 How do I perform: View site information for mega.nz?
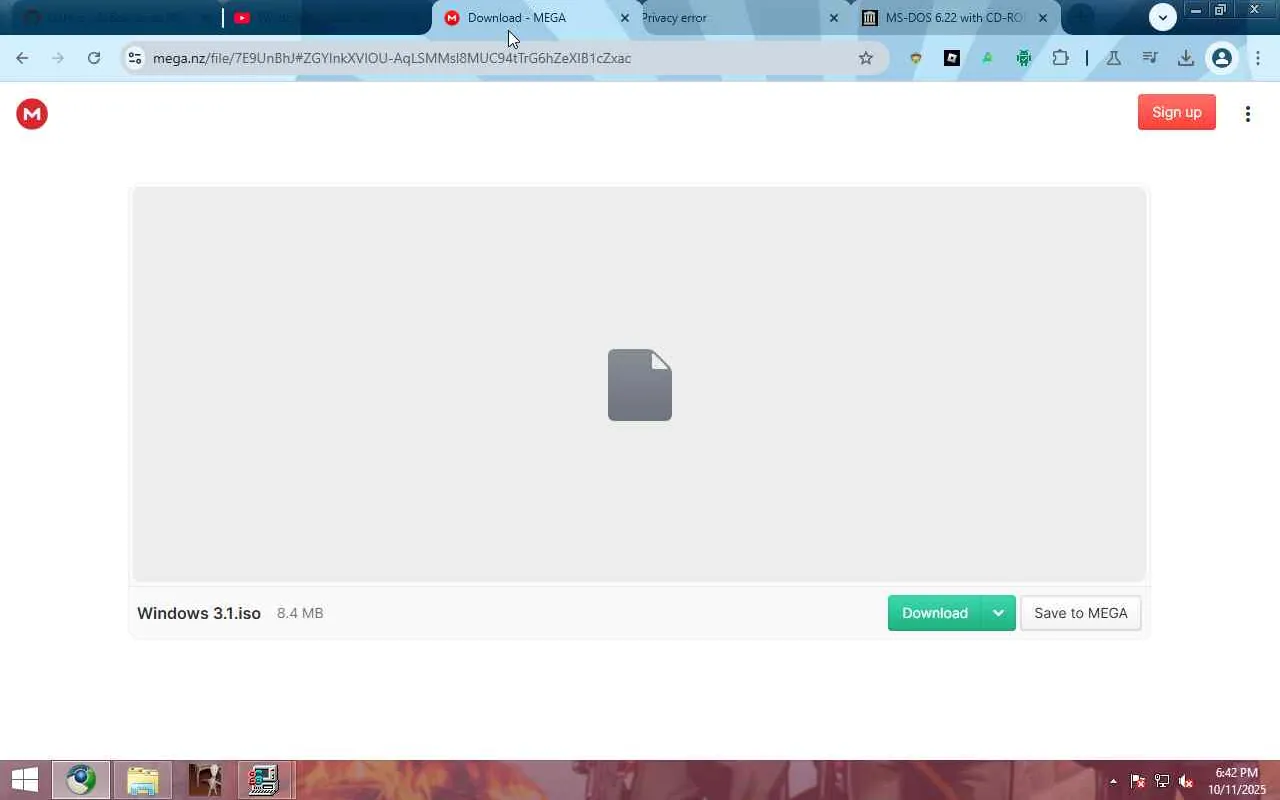(x=135, y=58)
